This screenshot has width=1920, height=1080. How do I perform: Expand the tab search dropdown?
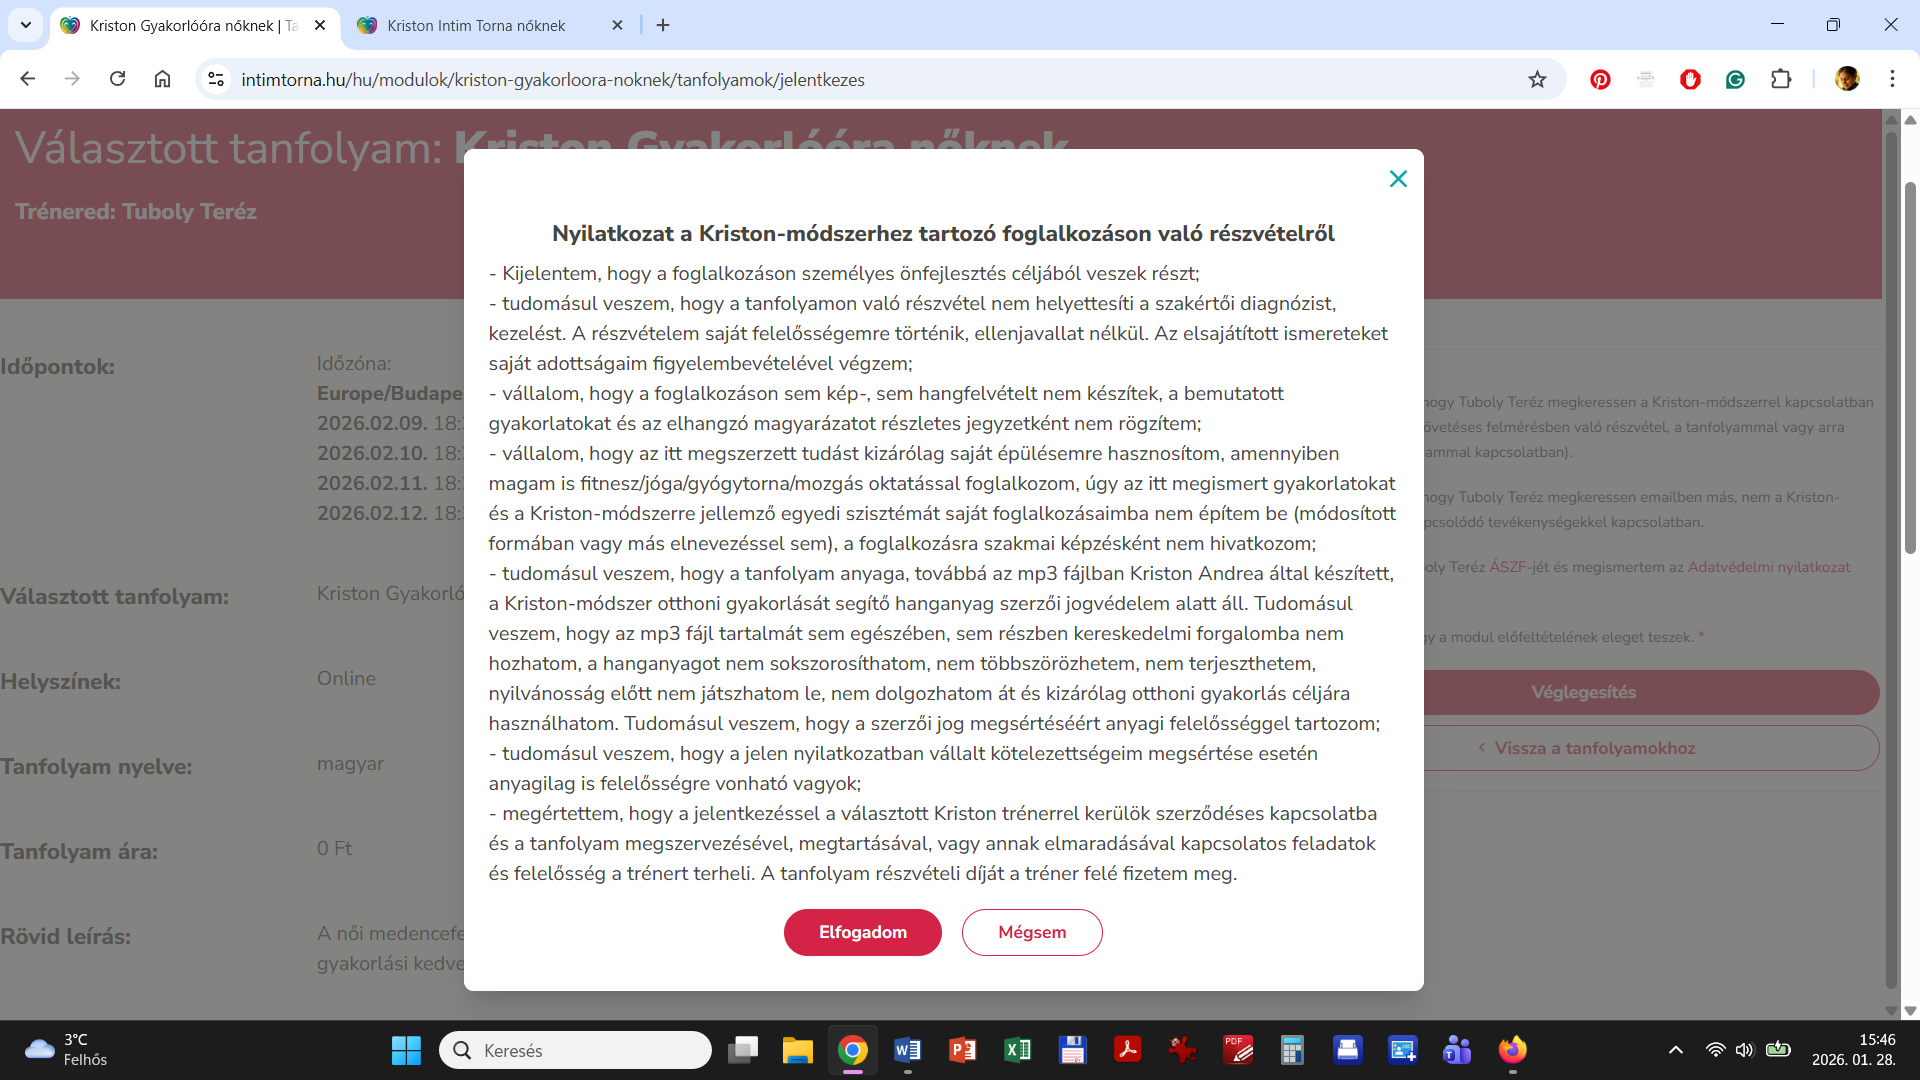coord(26,25)
